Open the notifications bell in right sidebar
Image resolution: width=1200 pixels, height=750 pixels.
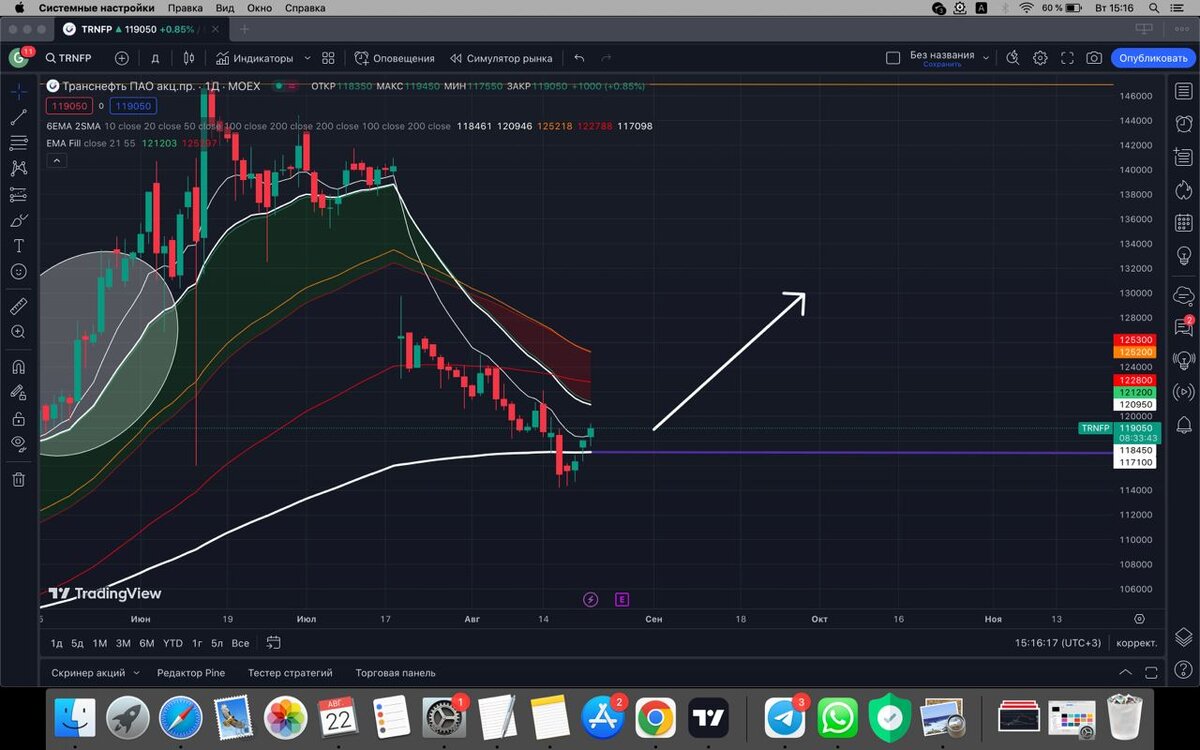point(1184,425)
